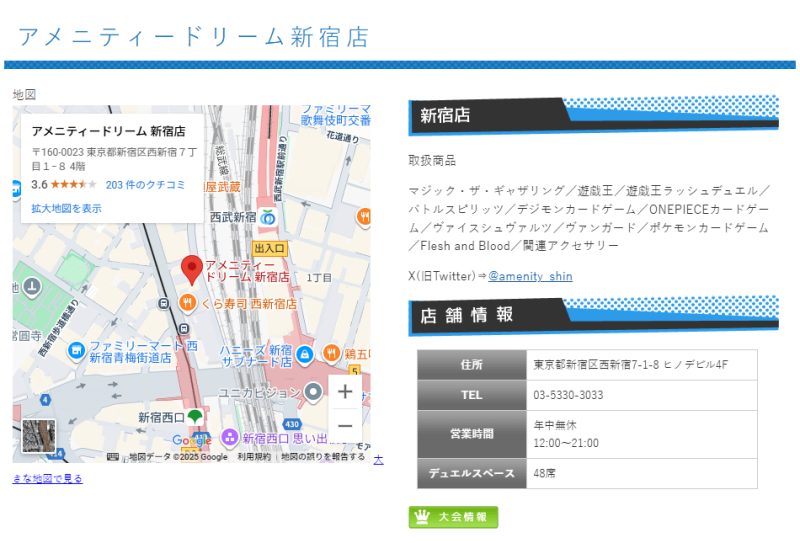Zoom in on the map

pos(345,392)
